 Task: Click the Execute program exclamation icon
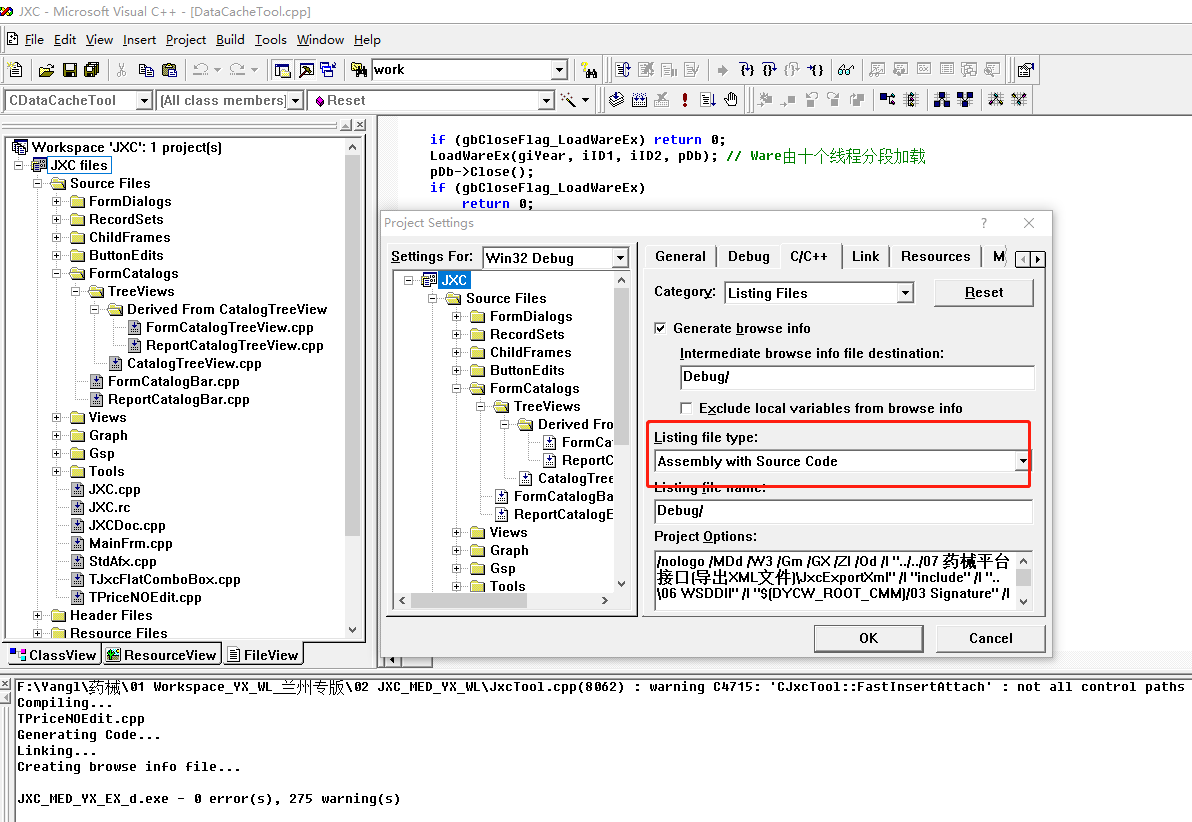pos(685,100)
